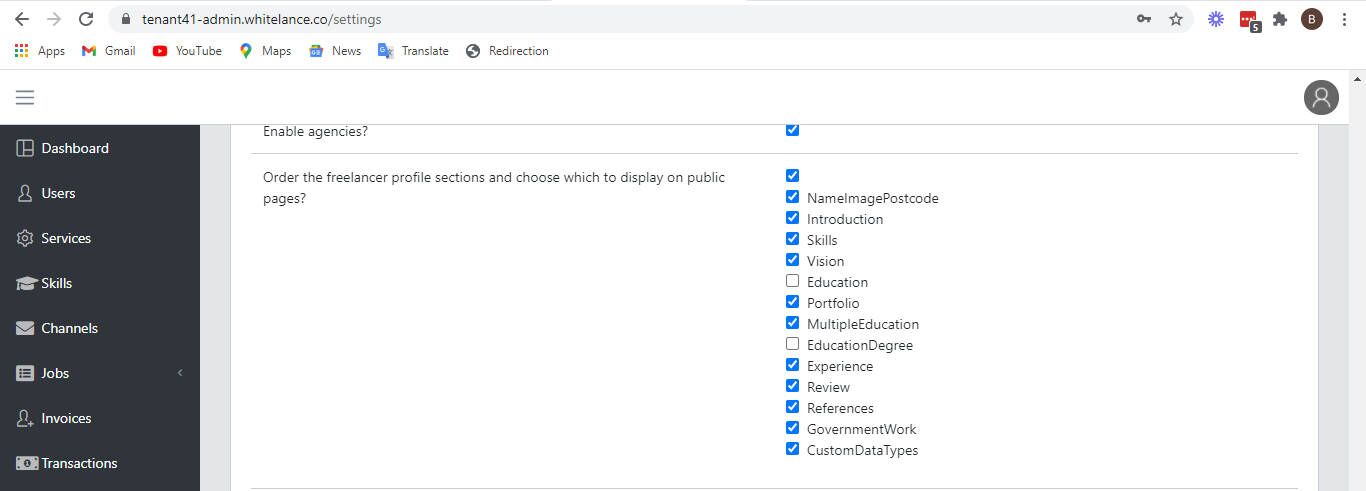1366x491 pixels.
Task: Open admin user avatar menu
Action: click(1321, 97)
